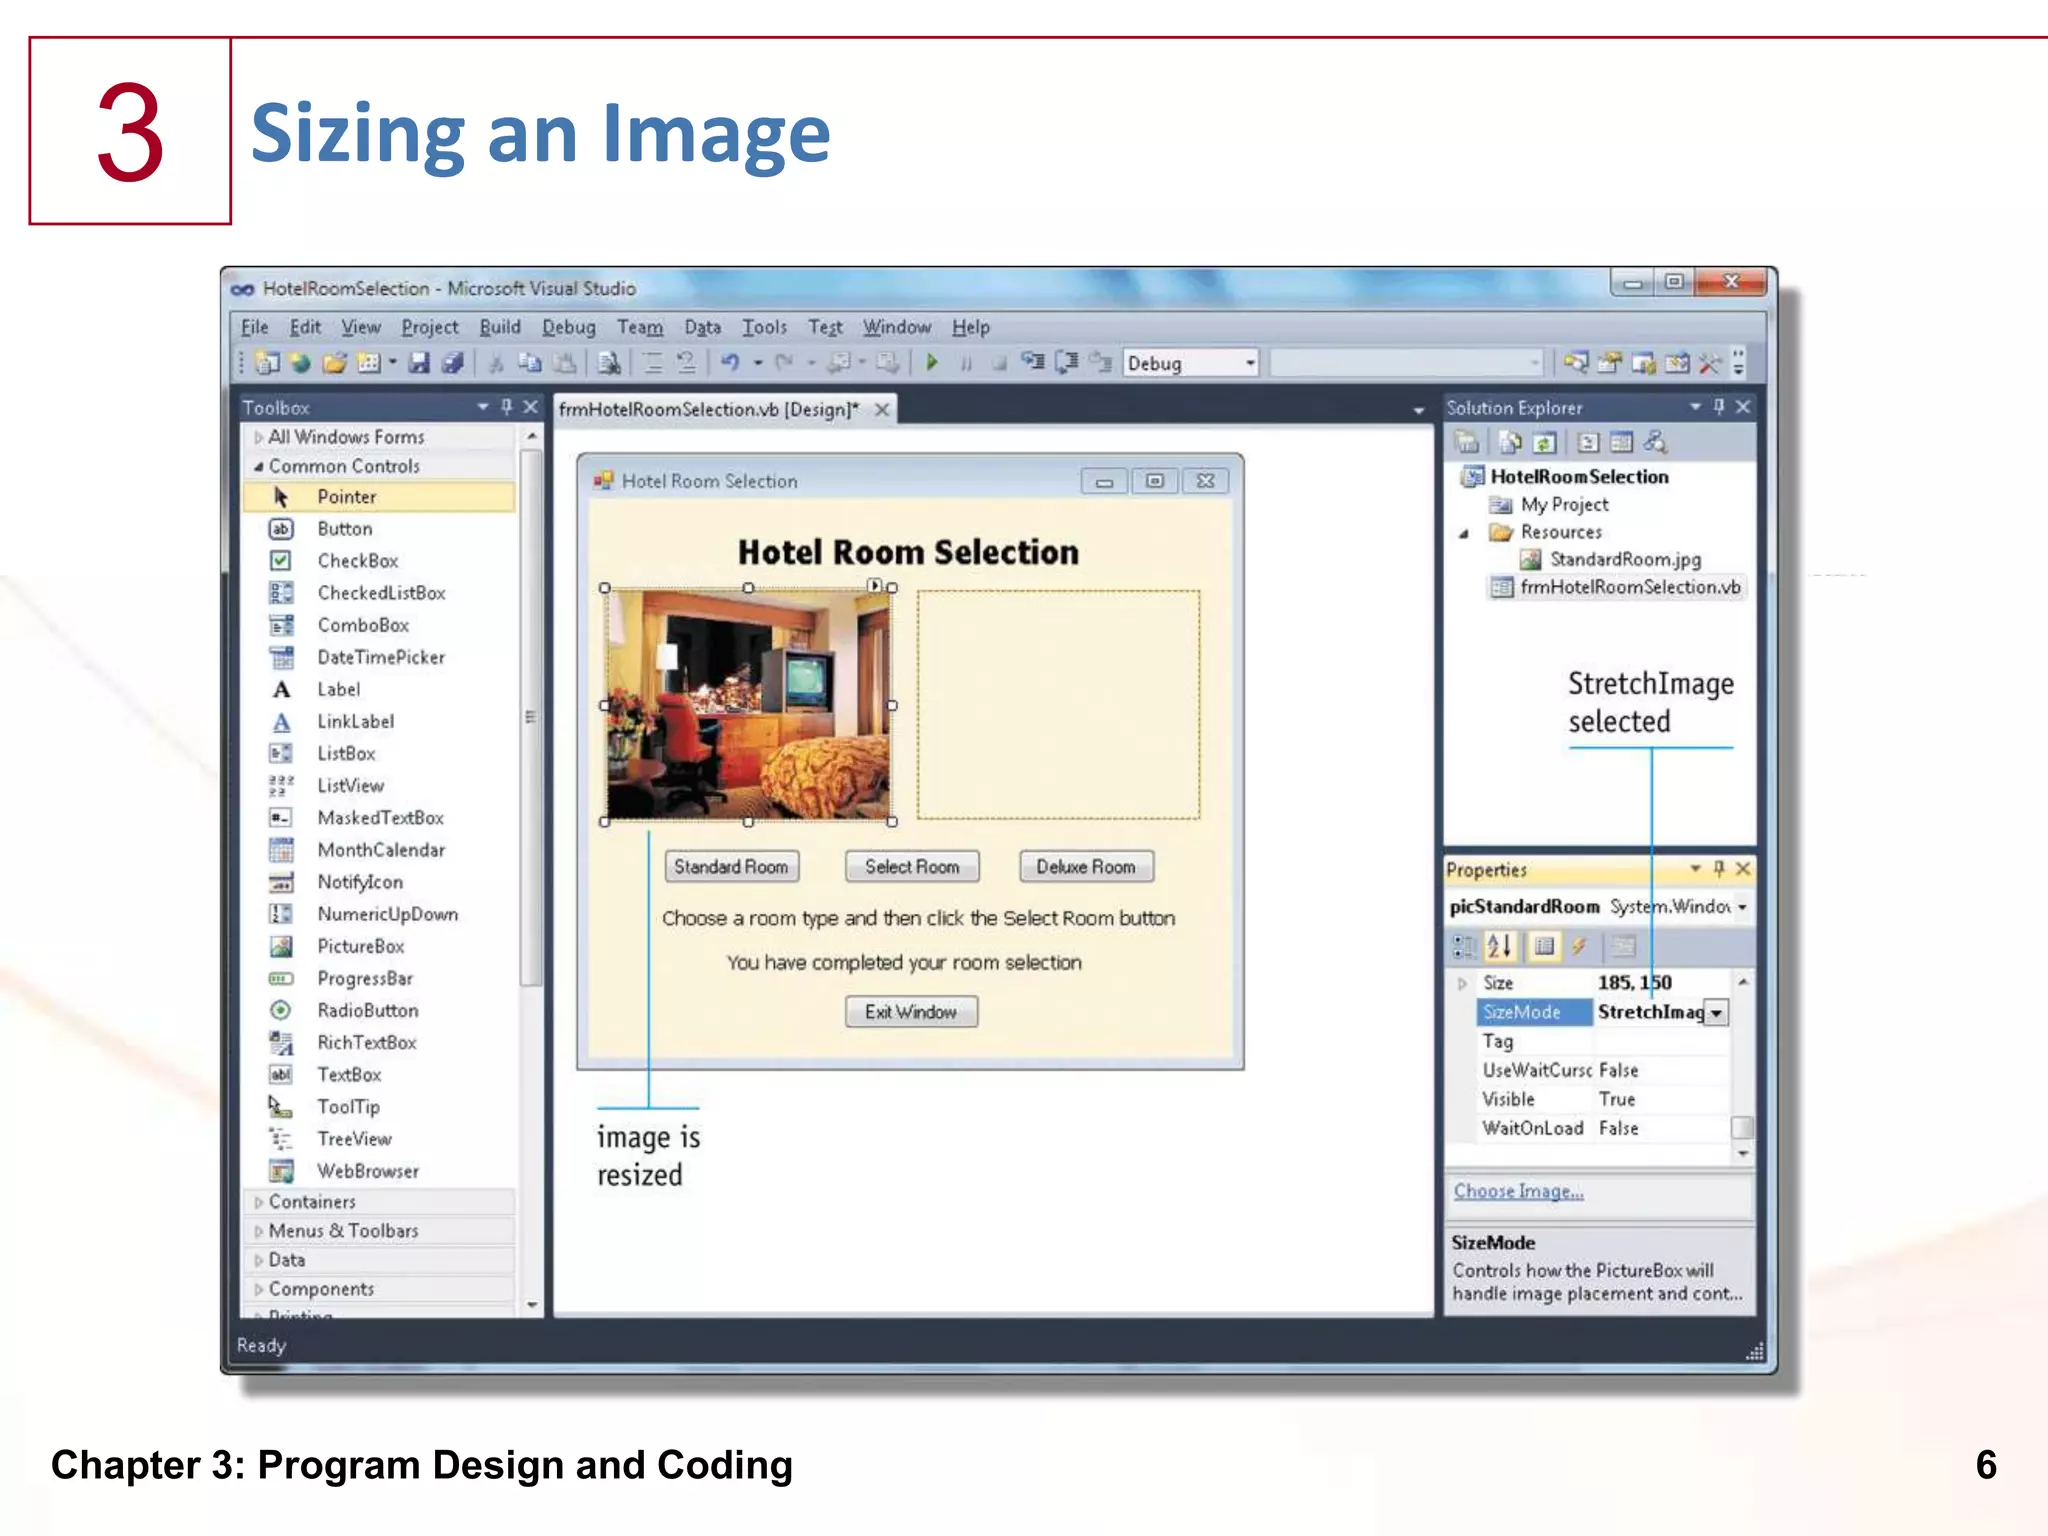Select the CheckBox control in the Toolbox

[x=357, y=561]
